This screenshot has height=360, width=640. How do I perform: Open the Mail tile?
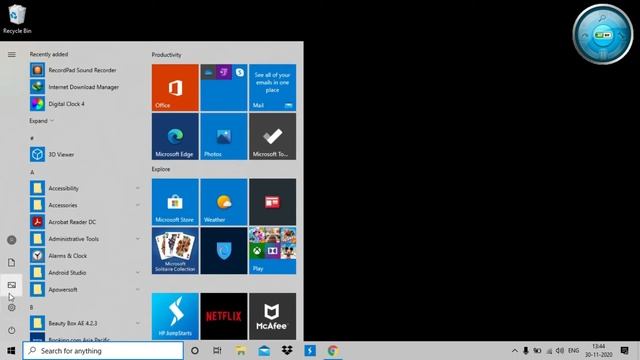(x=273, y=87)
